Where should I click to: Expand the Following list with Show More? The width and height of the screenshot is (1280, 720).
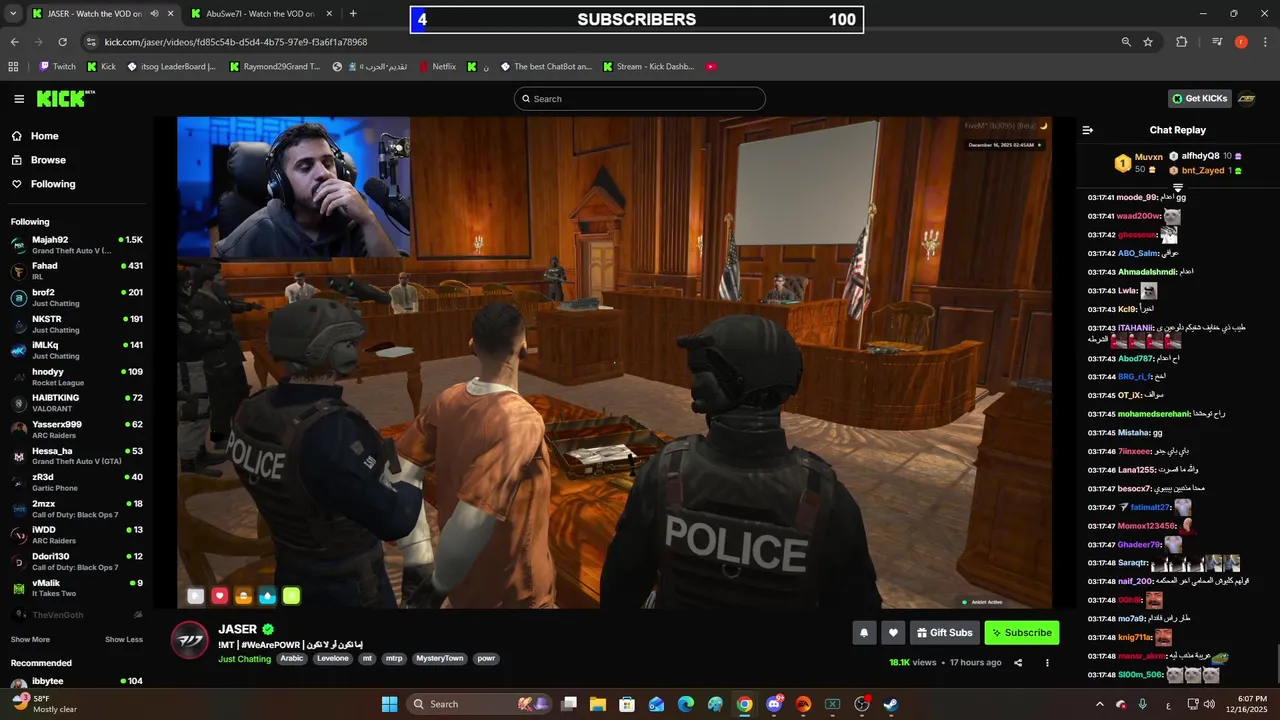pos(30,639)
